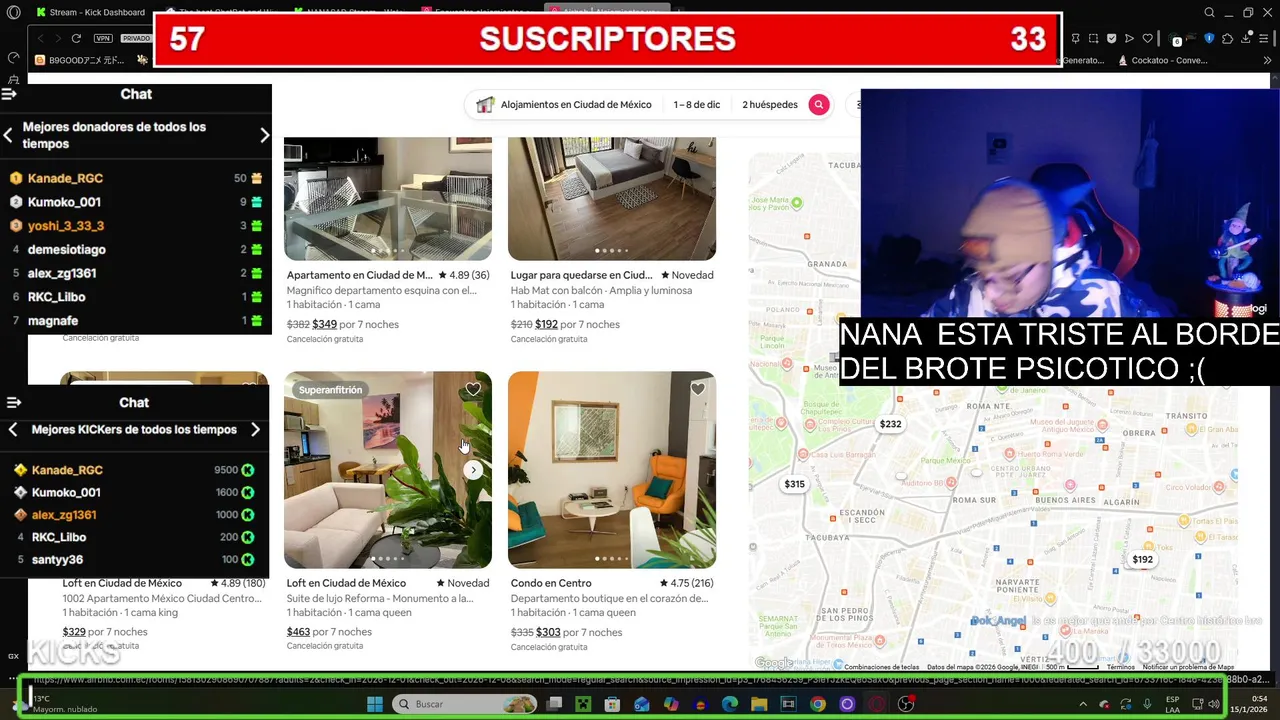Open Microsoft Edge from the taskbar
The image size is (1280, 720).
pos(730,704)
